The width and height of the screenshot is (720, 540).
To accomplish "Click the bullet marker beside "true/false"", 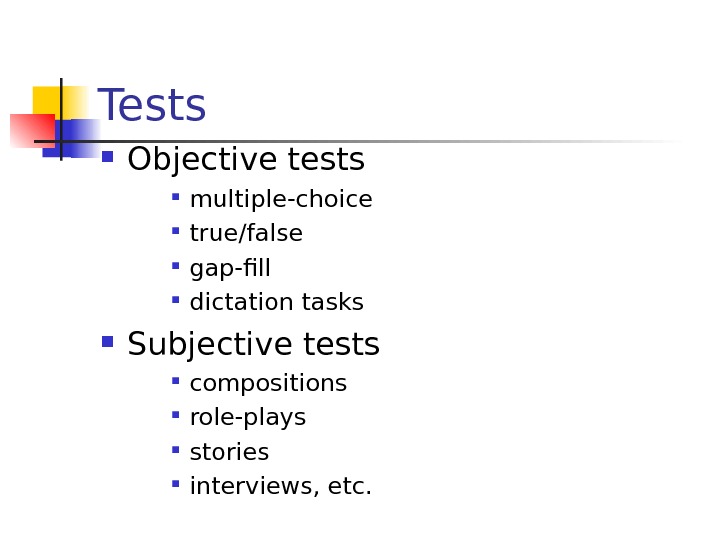I will pyautogui.click(x=176, y=231).
